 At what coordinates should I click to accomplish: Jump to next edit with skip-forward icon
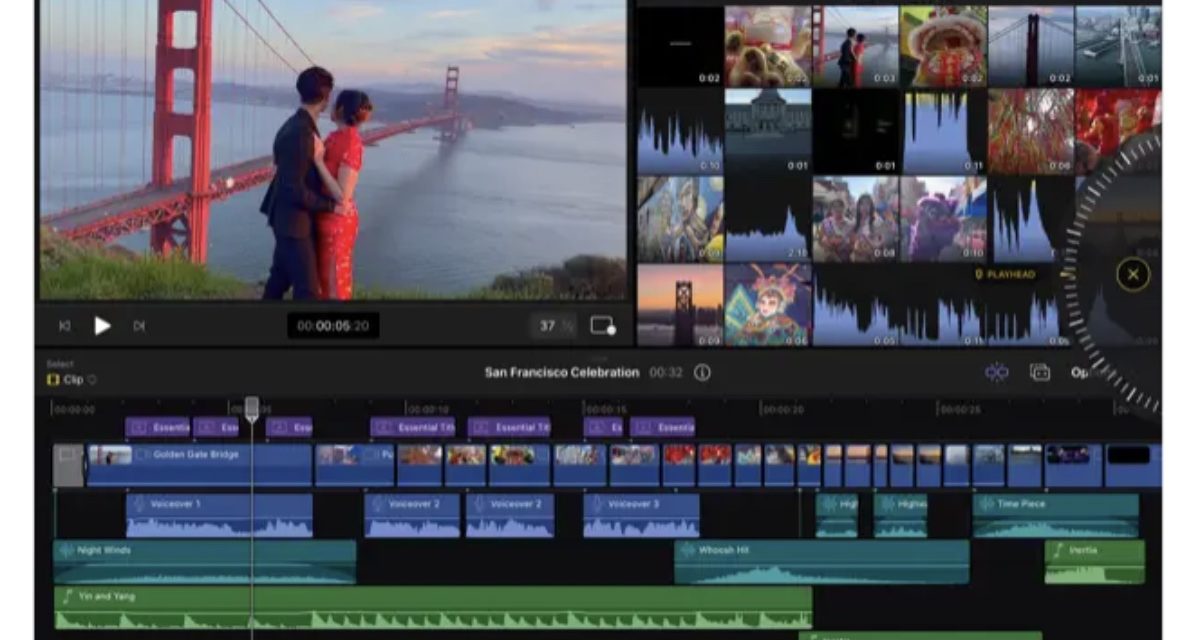click(139, 326)
